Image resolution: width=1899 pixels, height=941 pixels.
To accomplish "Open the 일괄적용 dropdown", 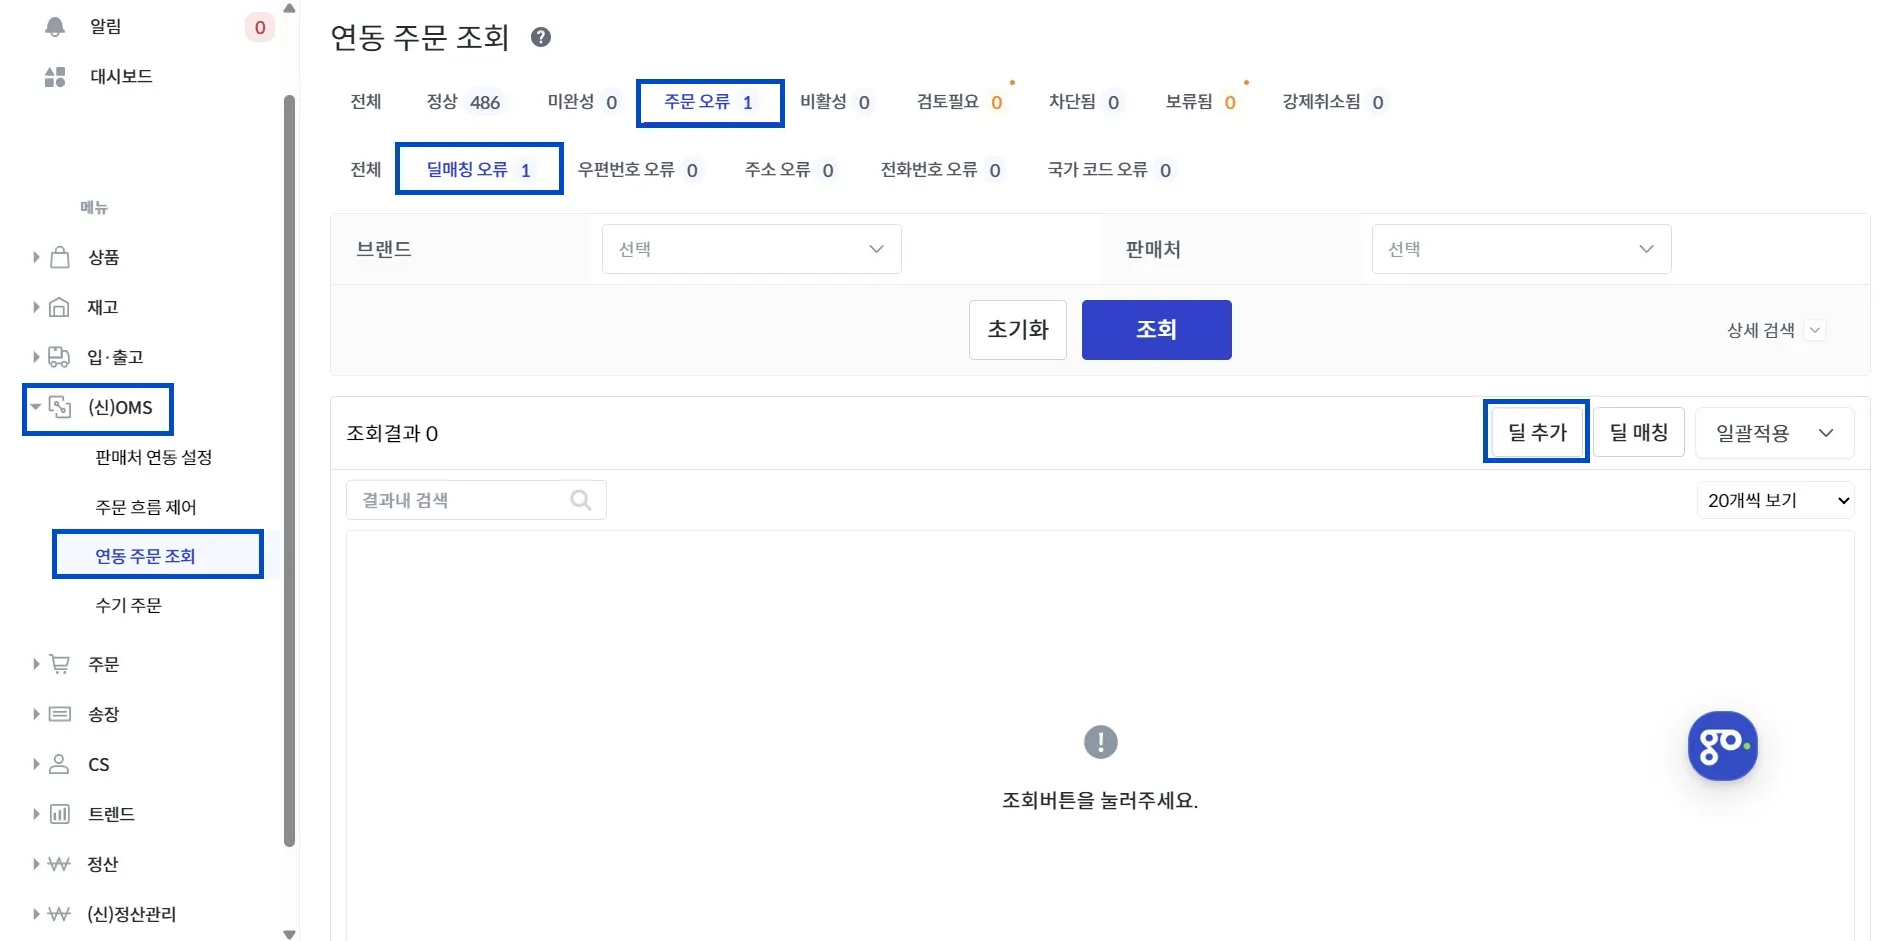I will point(1775,433).
